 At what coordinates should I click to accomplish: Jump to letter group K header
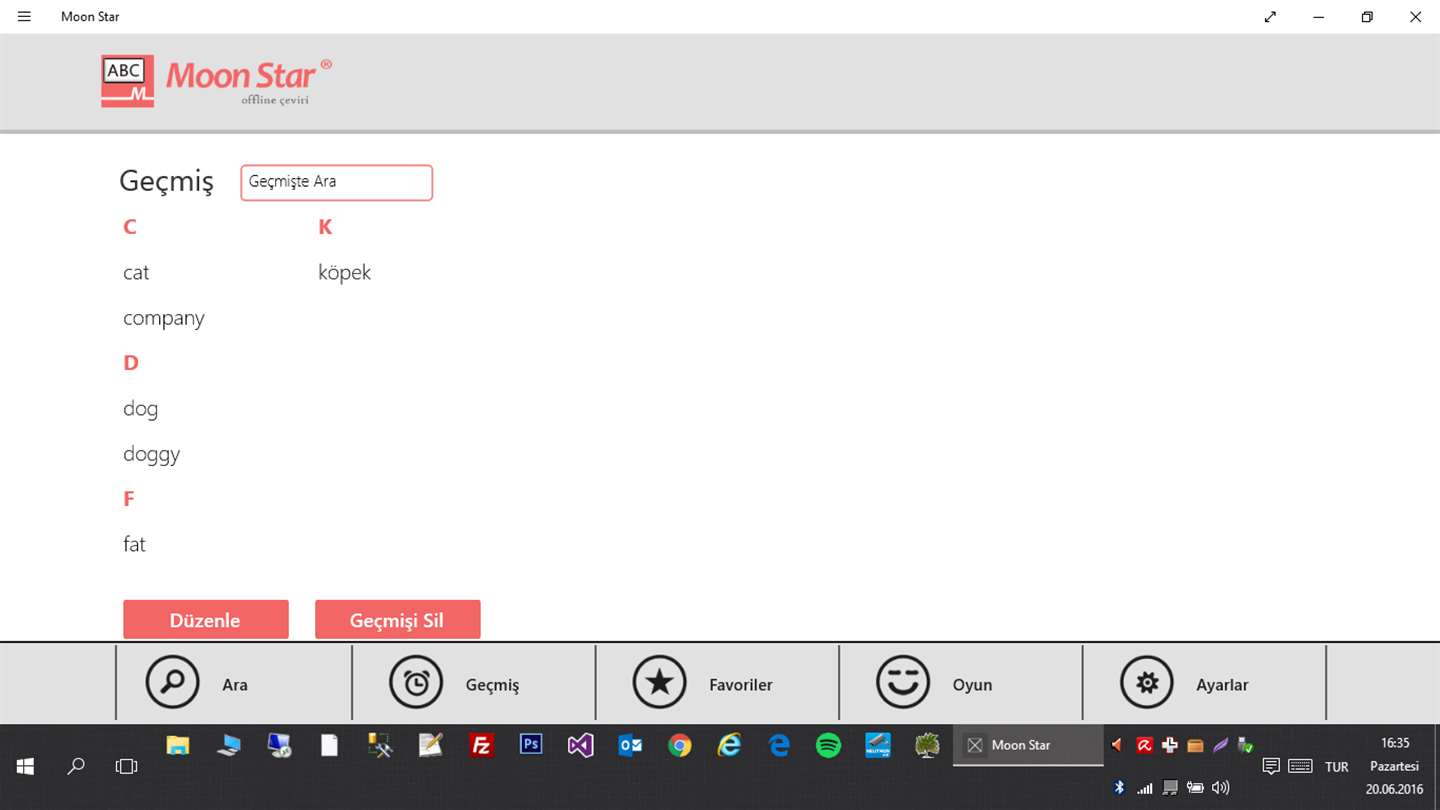coord(325,227)
